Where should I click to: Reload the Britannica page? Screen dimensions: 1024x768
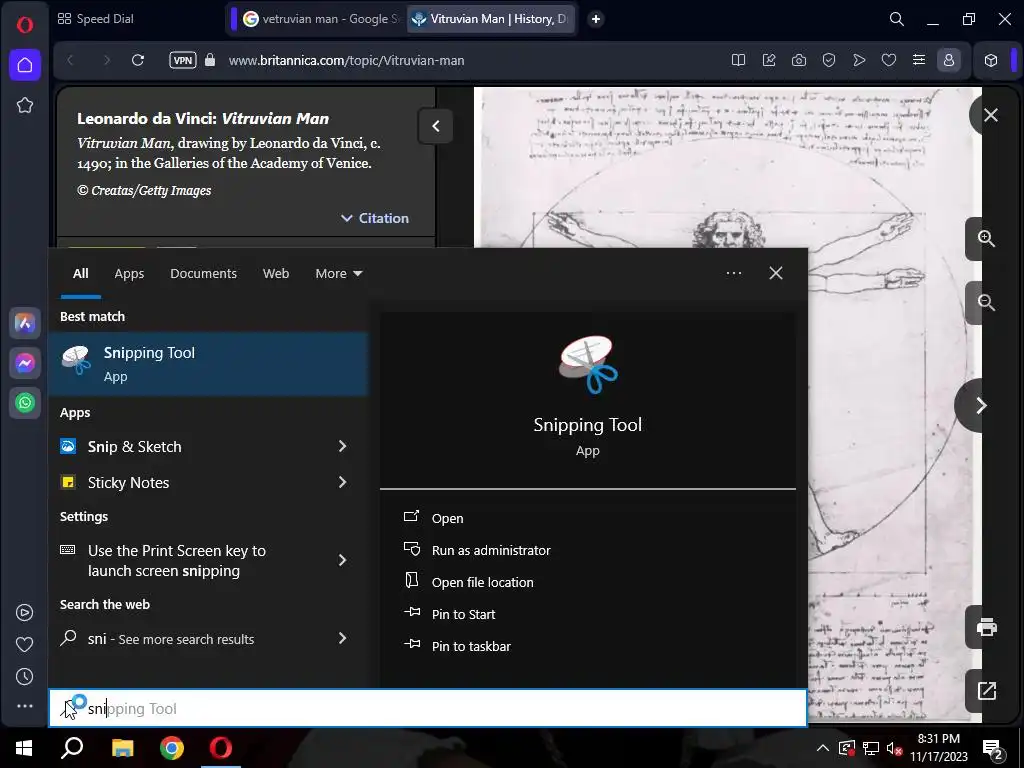tap(138, 60)
